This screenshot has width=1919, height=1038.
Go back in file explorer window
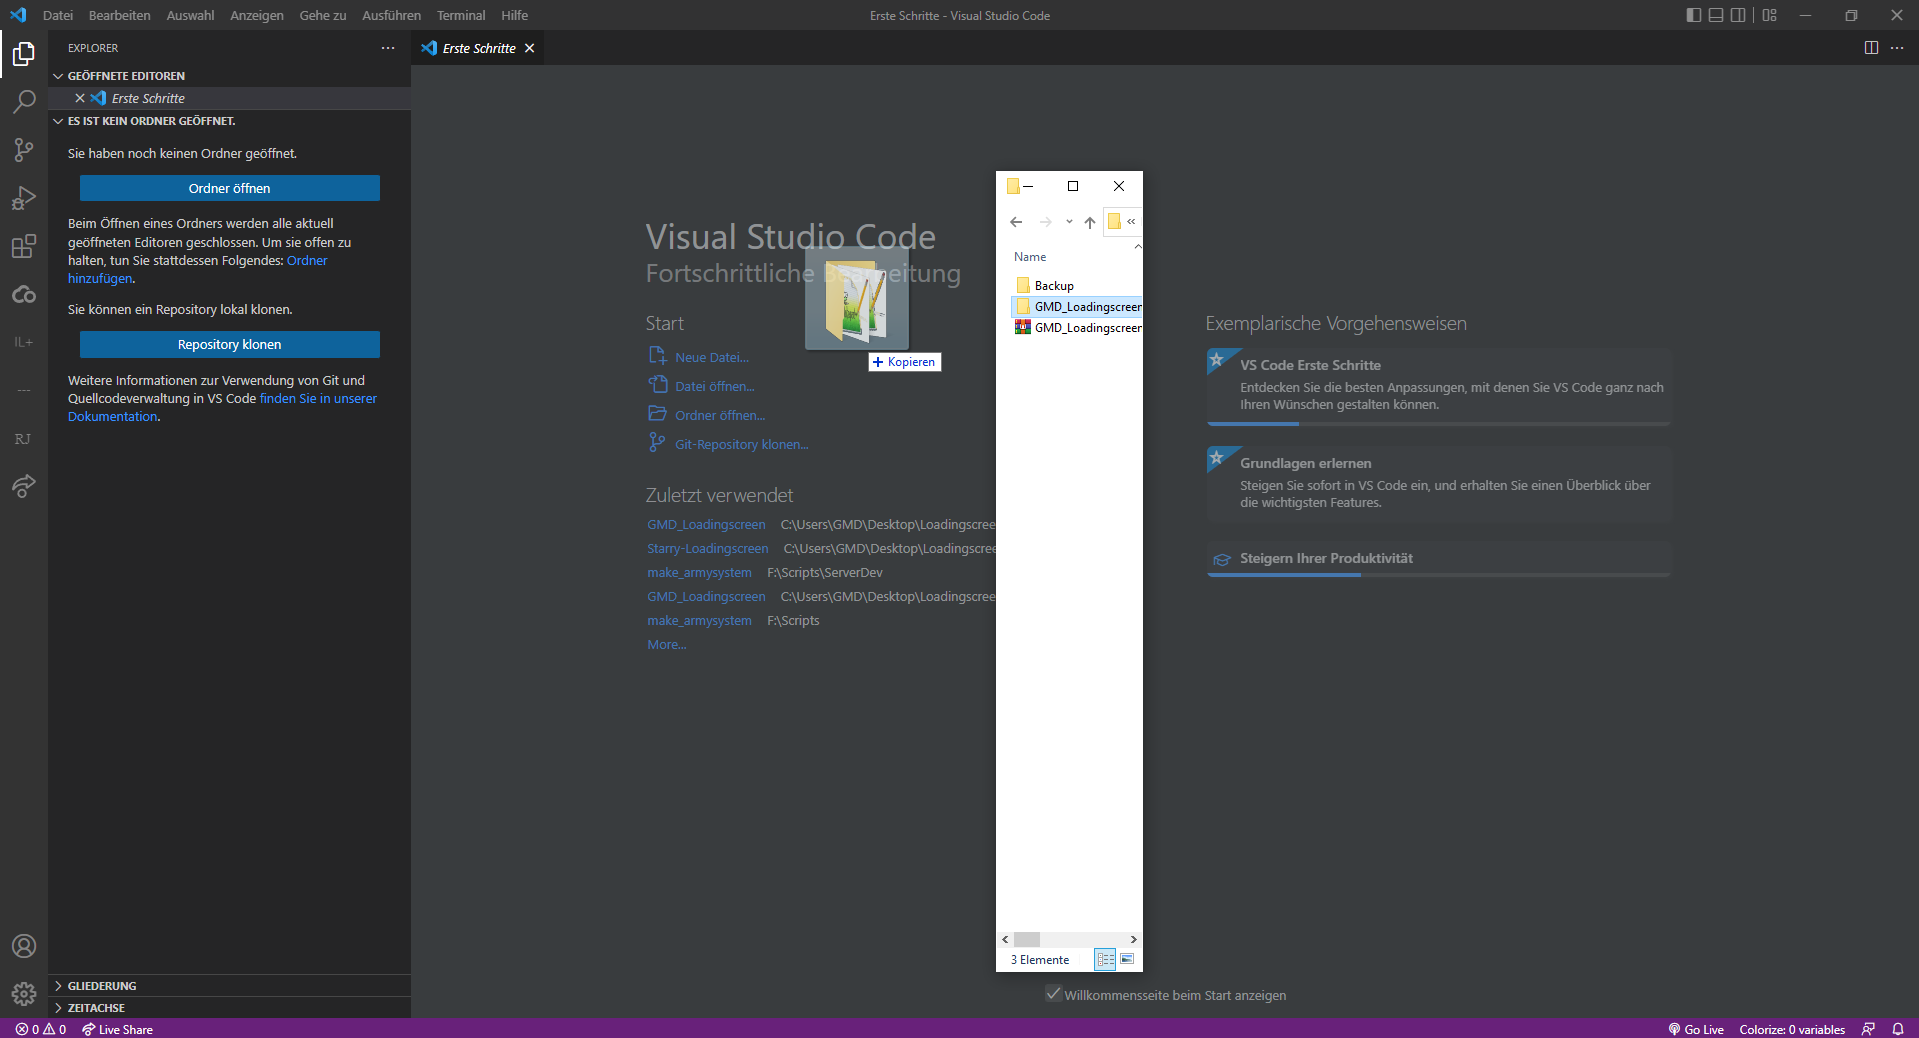[x=1016, y=222]
